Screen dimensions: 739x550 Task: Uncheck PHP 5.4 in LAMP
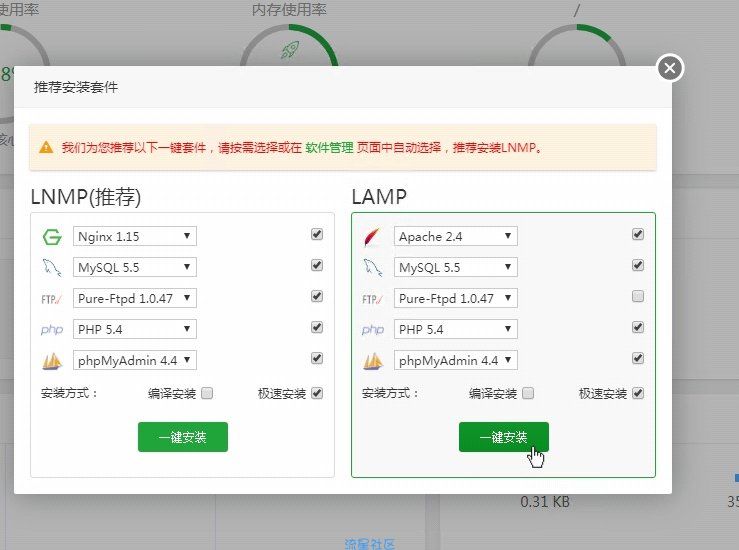pyautogui.click(x=638, y=327)
